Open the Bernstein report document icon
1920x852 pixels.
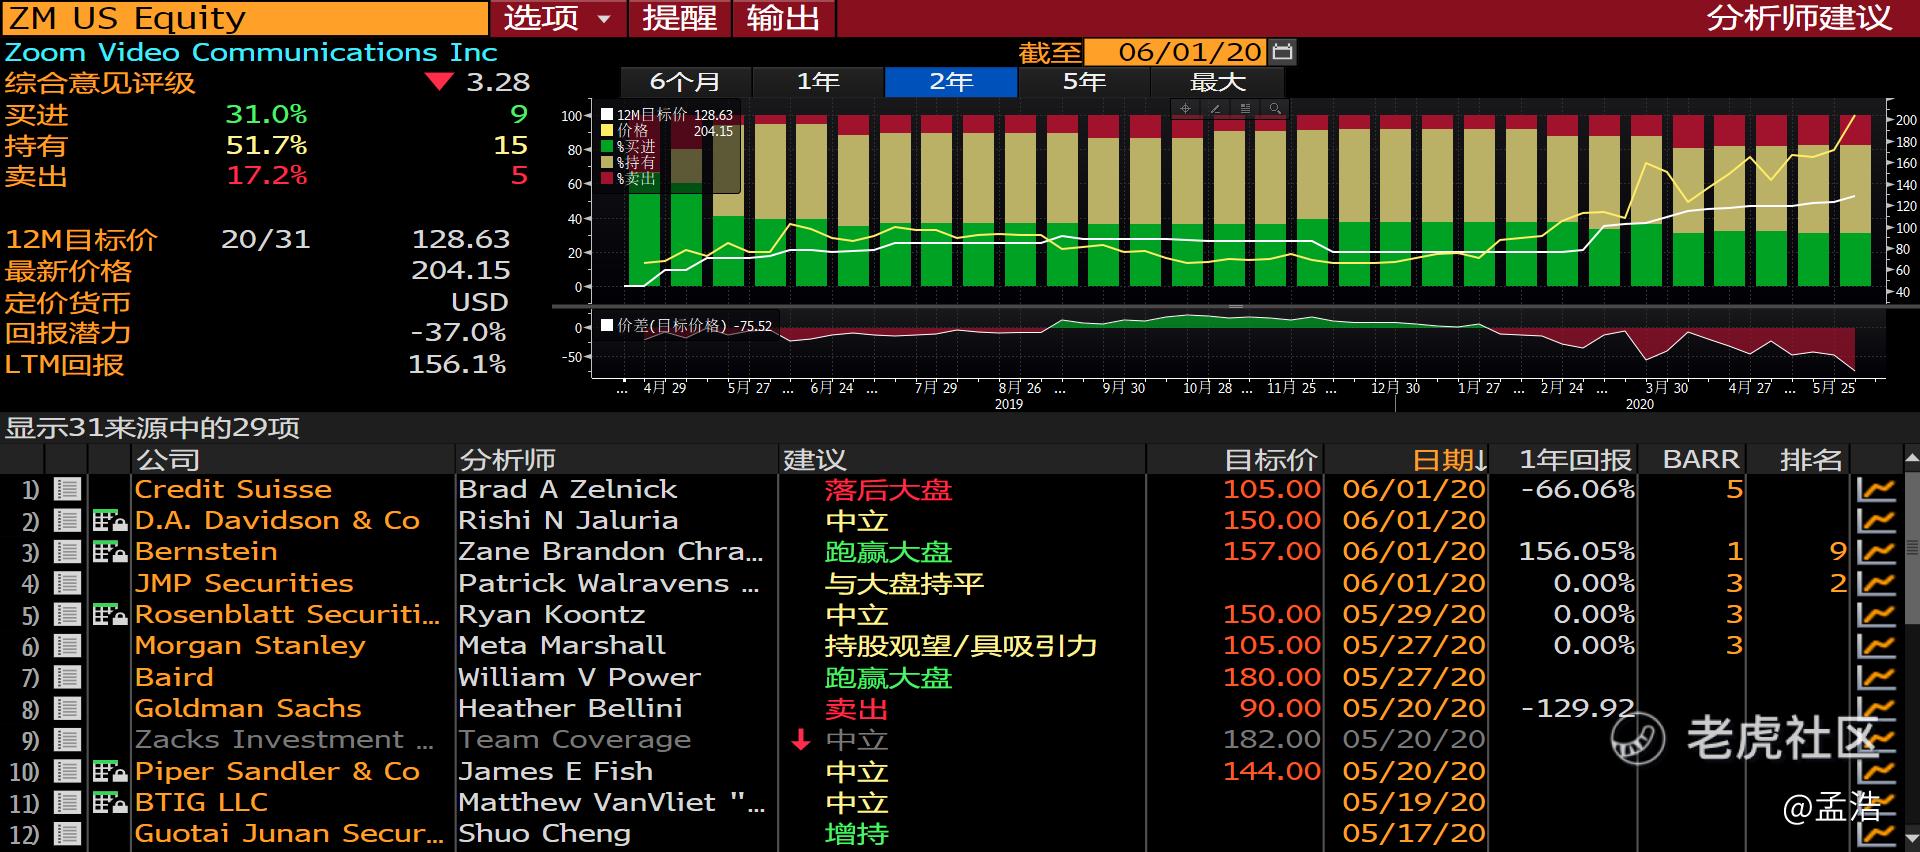pos(67,551)
